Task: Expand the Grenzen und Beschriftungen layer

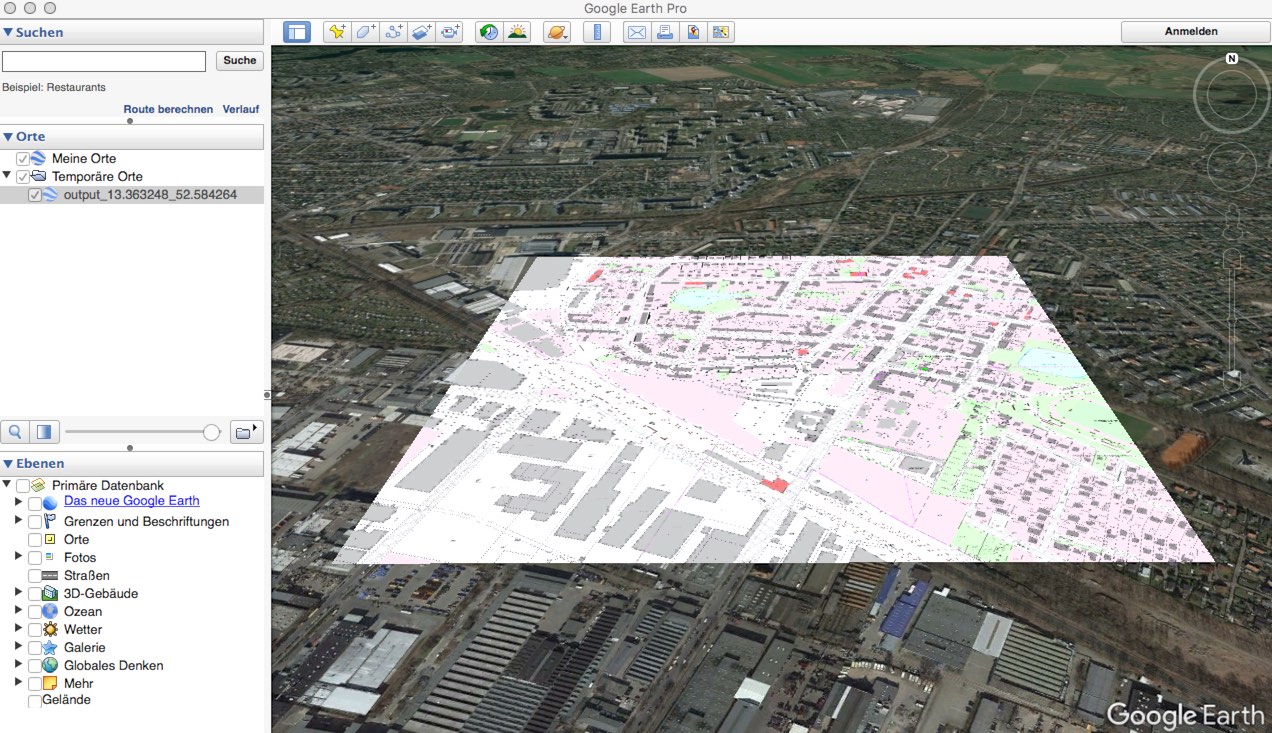Action: click(x=18, y=520)
